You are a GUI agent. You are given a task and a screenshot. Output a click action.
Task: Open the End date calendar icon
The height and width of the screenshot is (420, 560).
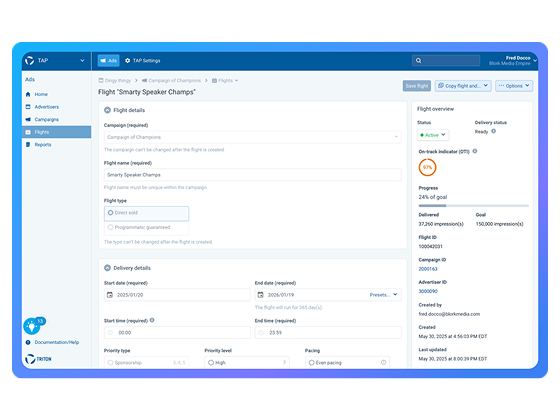click(x=261, y=295)
